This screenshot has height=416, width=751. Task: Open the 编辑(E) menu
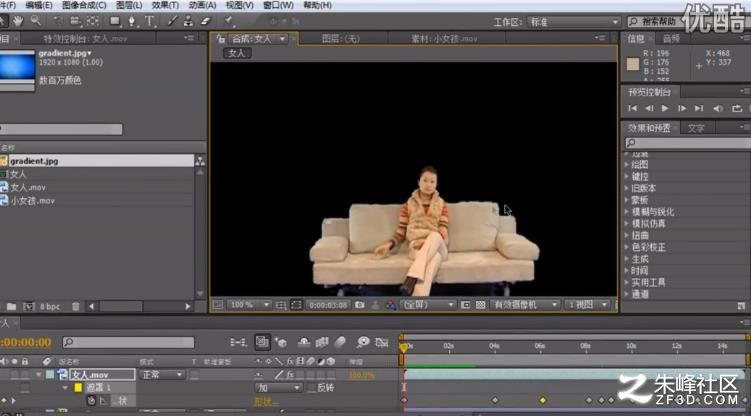pyautogui.click(x=39, y=5)
